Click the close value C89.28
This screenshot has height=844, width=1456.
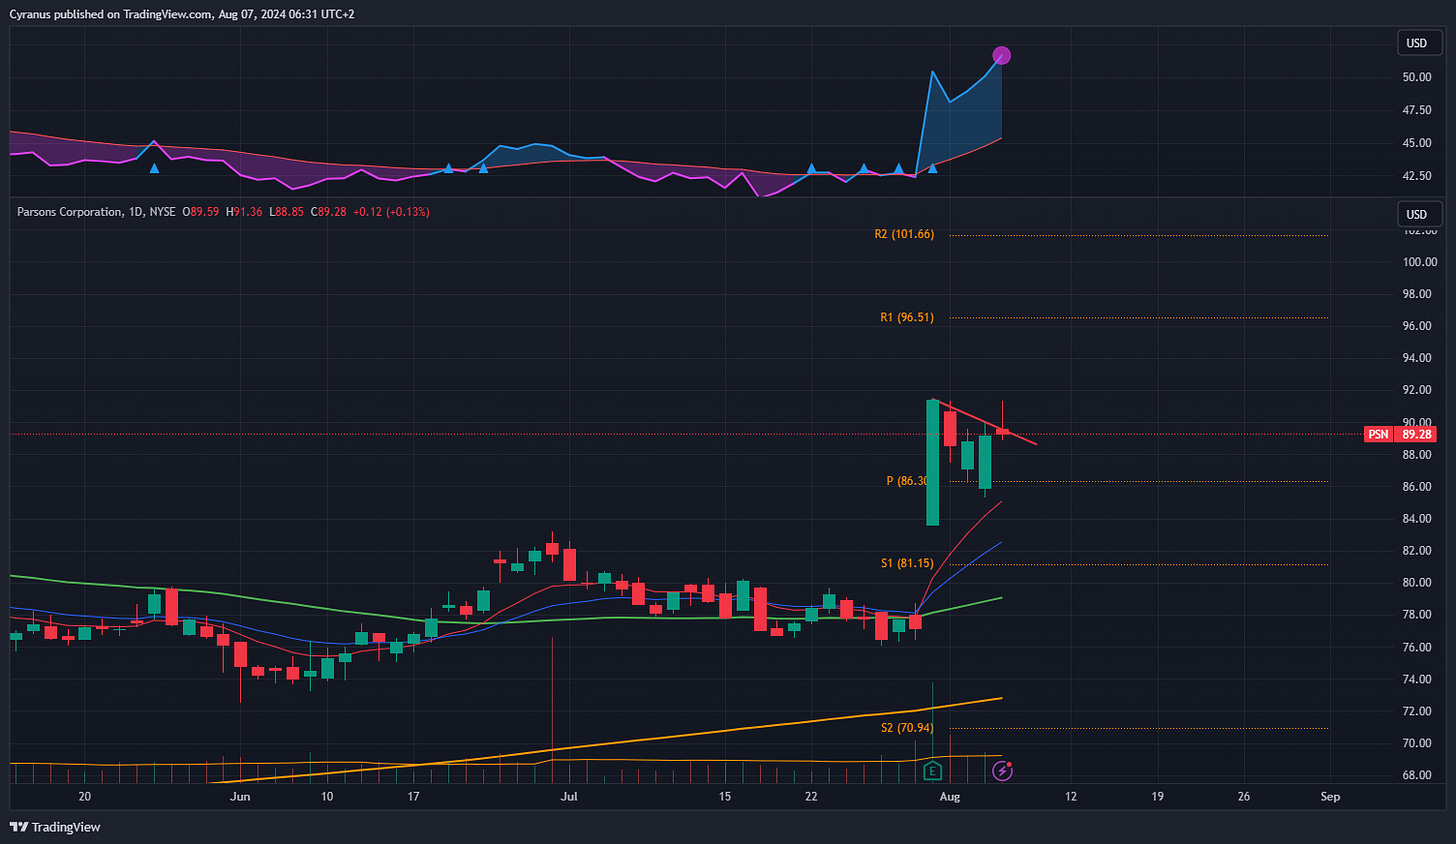click(x=329, y=212)
